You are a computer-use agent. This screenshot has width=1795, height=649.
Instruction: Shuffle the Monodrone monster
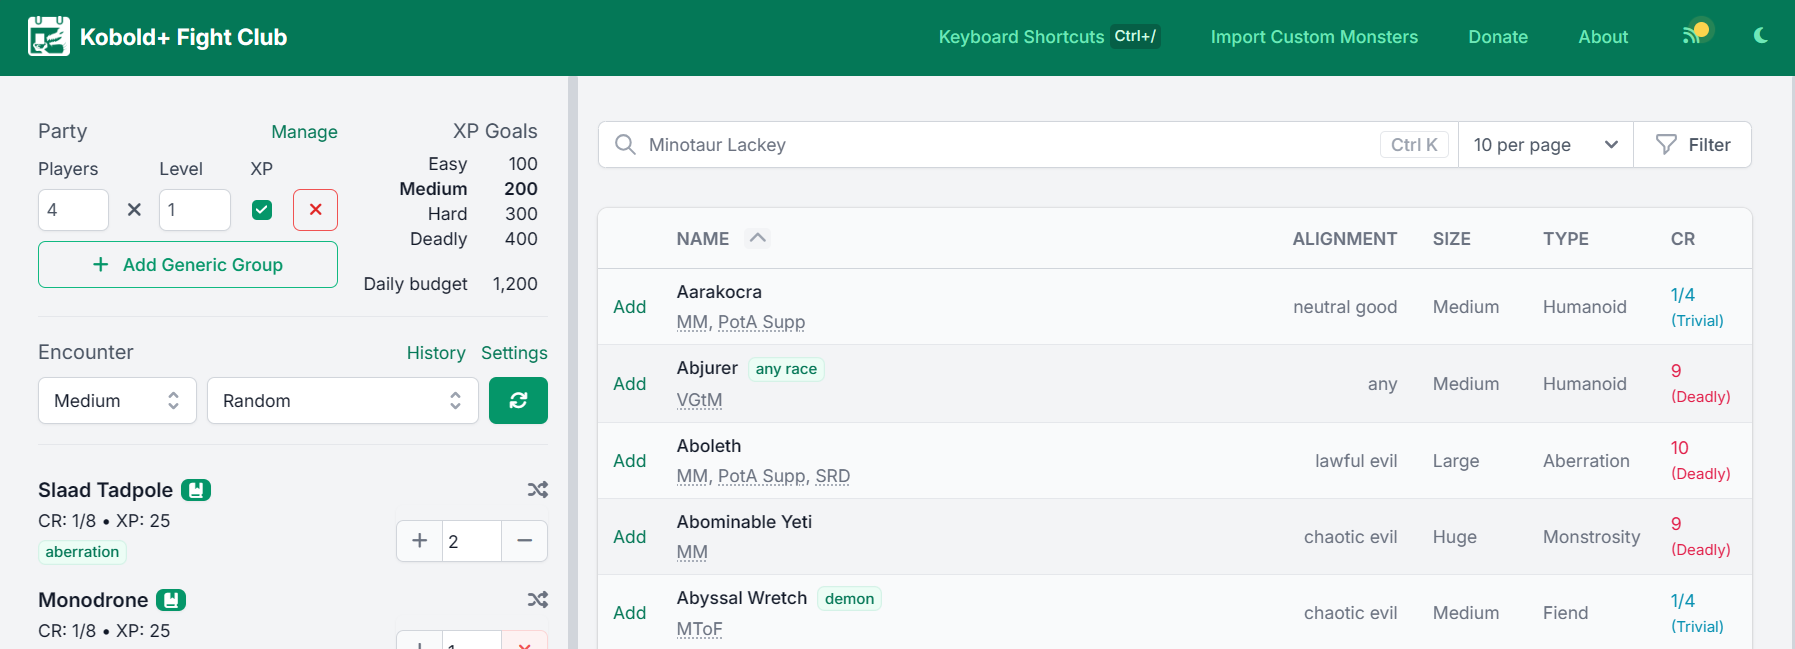pyautogui.click(x=538, y=600)
